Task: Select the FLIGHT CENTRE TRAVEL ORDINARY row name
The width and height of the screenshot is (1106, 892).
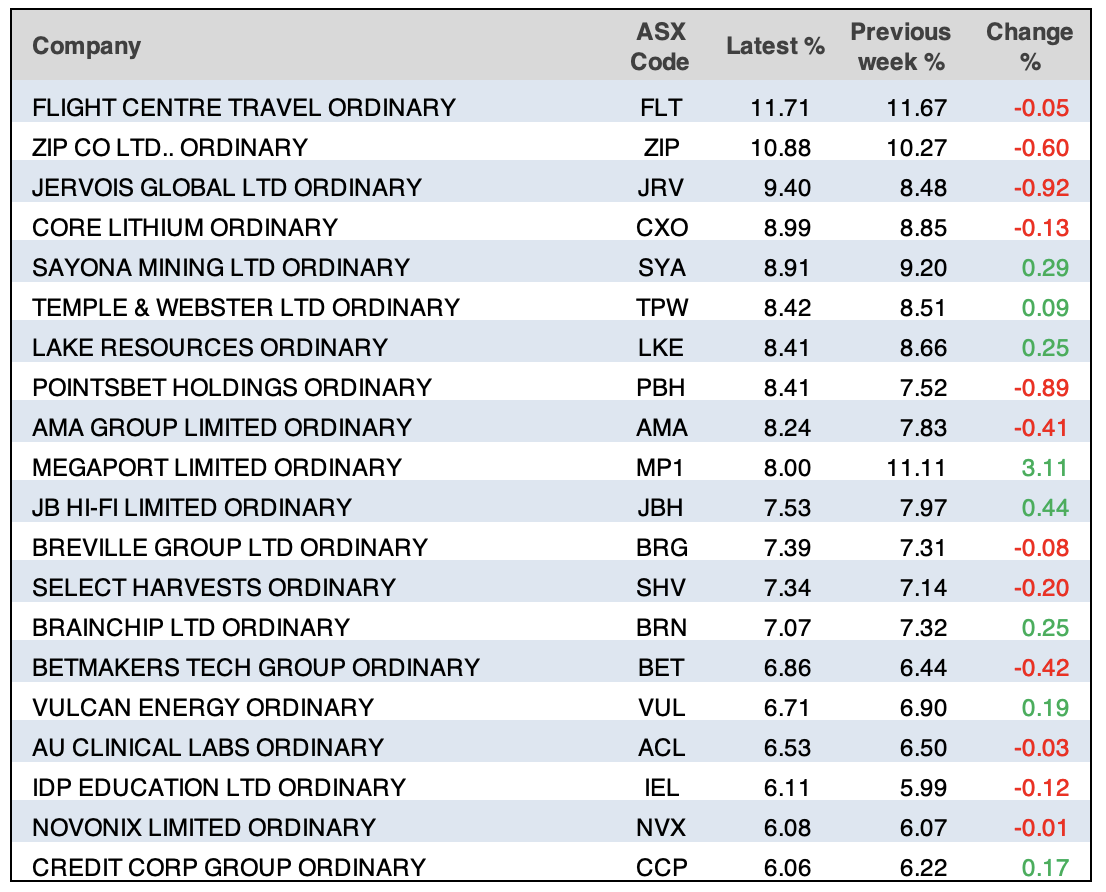Action: coord(243,107)
